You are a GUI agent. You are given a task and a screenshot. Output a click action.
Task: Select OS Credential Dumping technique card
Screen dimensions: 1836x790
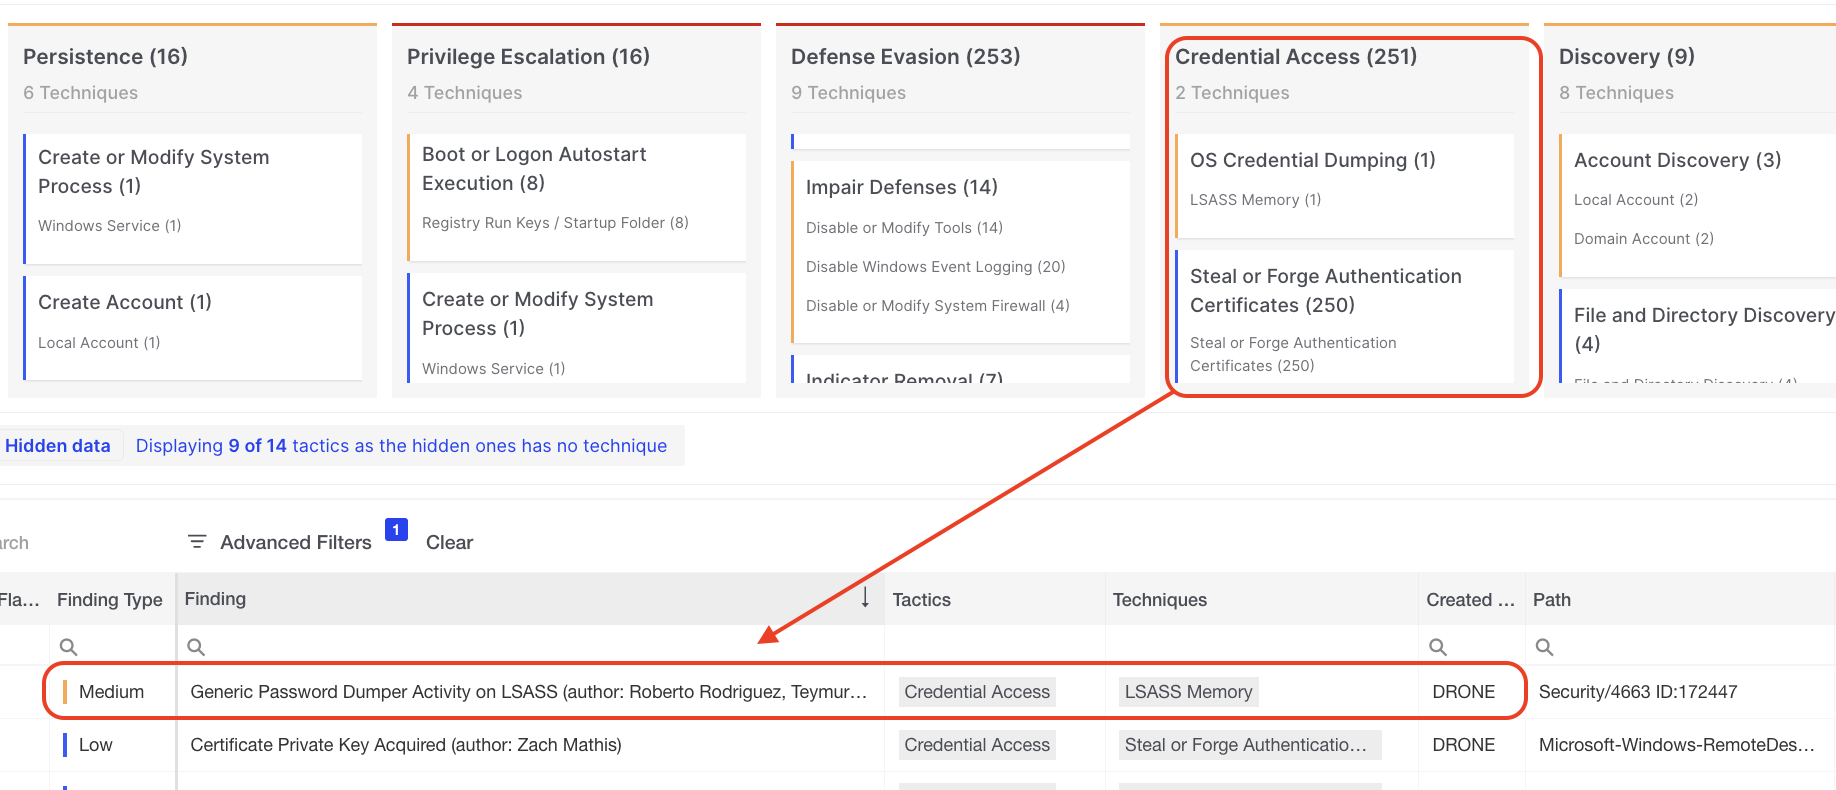[1312, 160]
